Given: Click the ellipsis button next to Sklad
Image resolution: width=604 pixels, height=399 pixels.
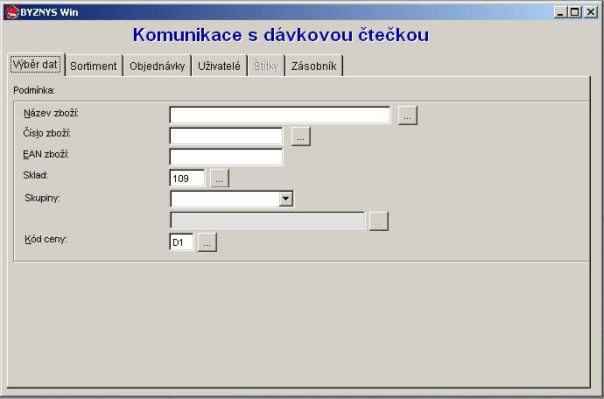Looking at the screenshot, I should point(220,178).
